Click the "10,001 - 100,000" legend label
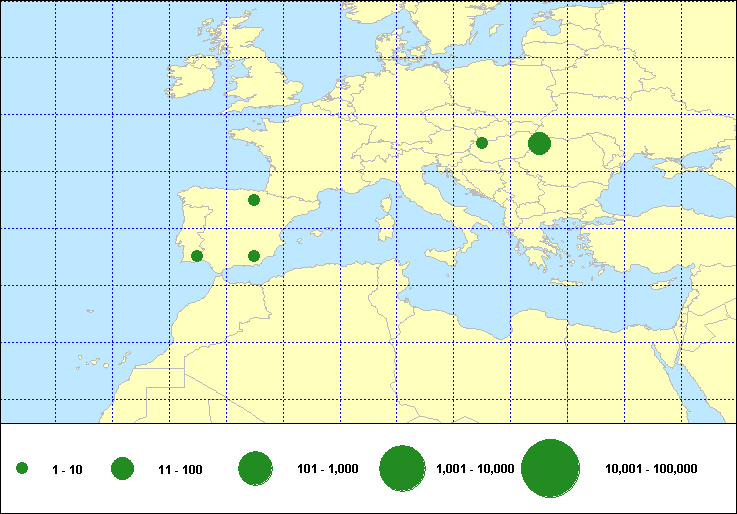Screen dimensions: 737x514 (651, 469)
